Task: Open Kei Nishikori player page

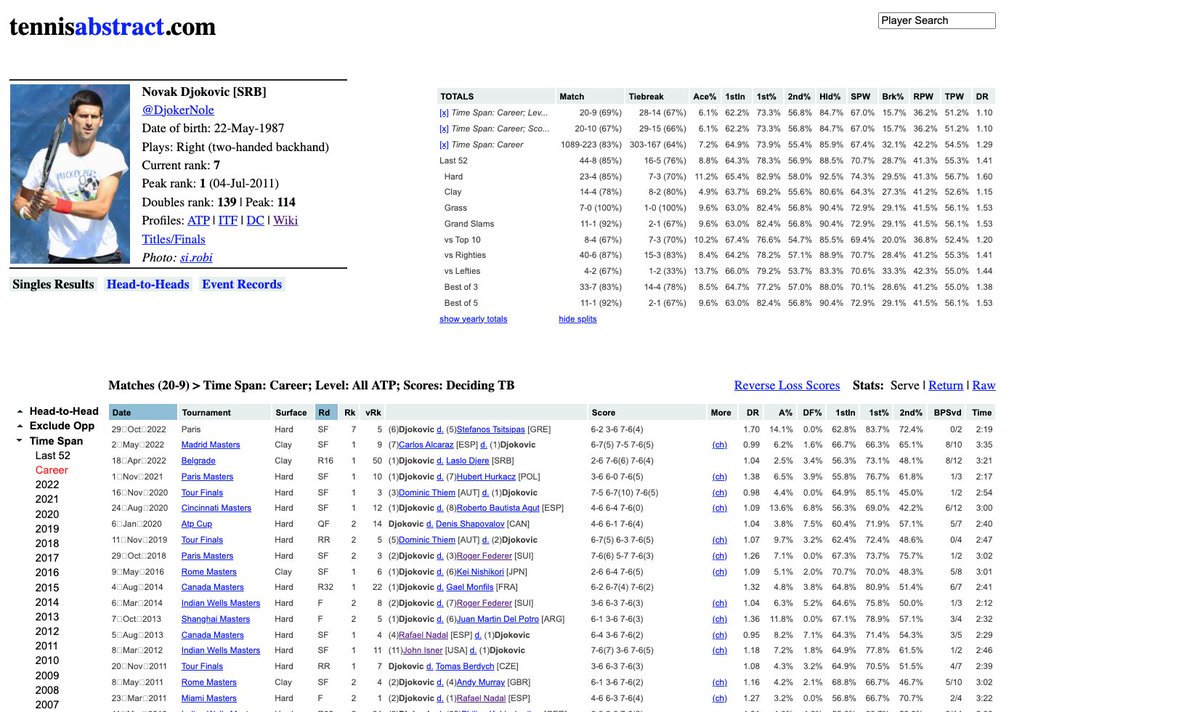Action: (x=480, y=571)
